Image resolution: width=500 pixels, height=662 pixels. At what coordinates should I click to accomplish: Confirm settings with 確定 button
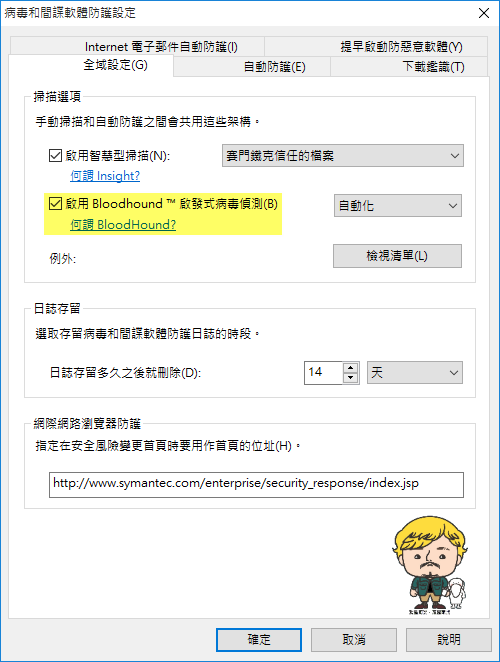click(x=259, y=640)
